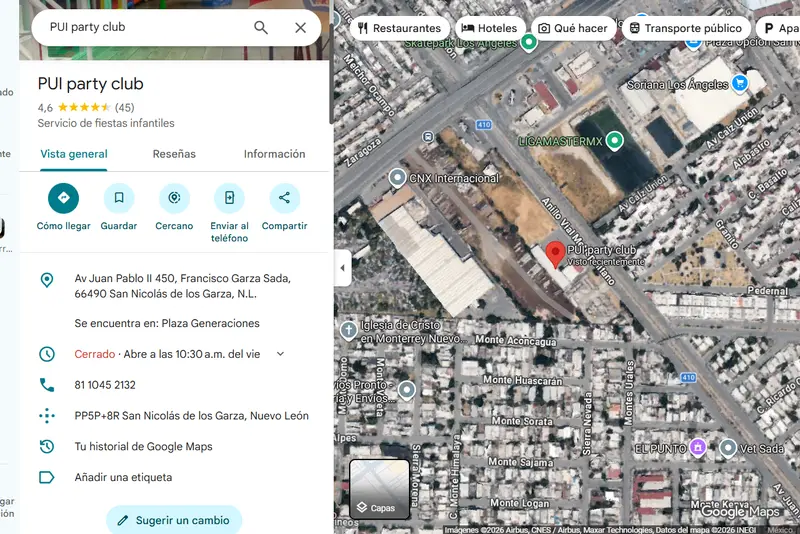The width and height of the screenshot is (800, 534).
Task: Click phone number 81 1045 2132
Action: (x=105, y=385)
